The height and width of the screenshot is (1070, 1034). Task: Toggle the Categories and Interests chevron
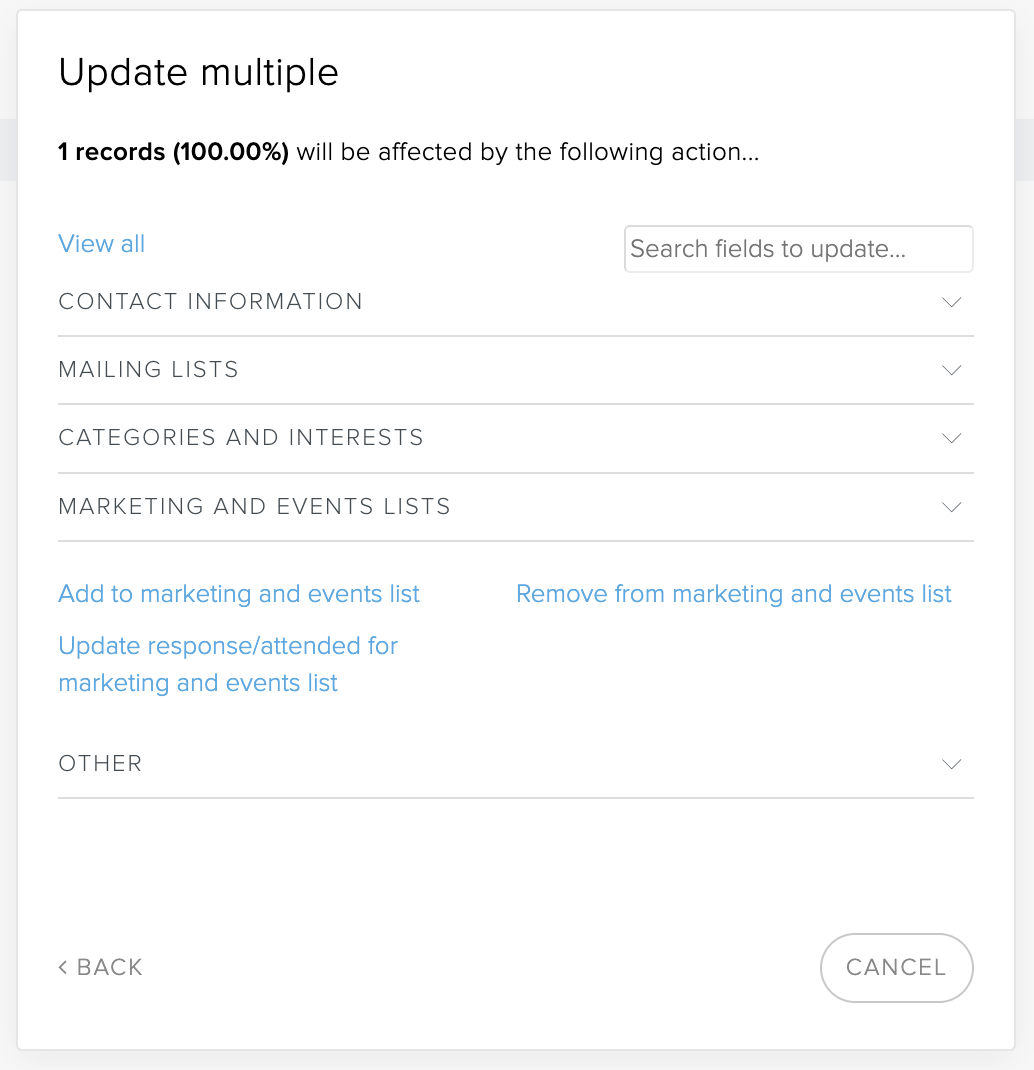(951, 437)
